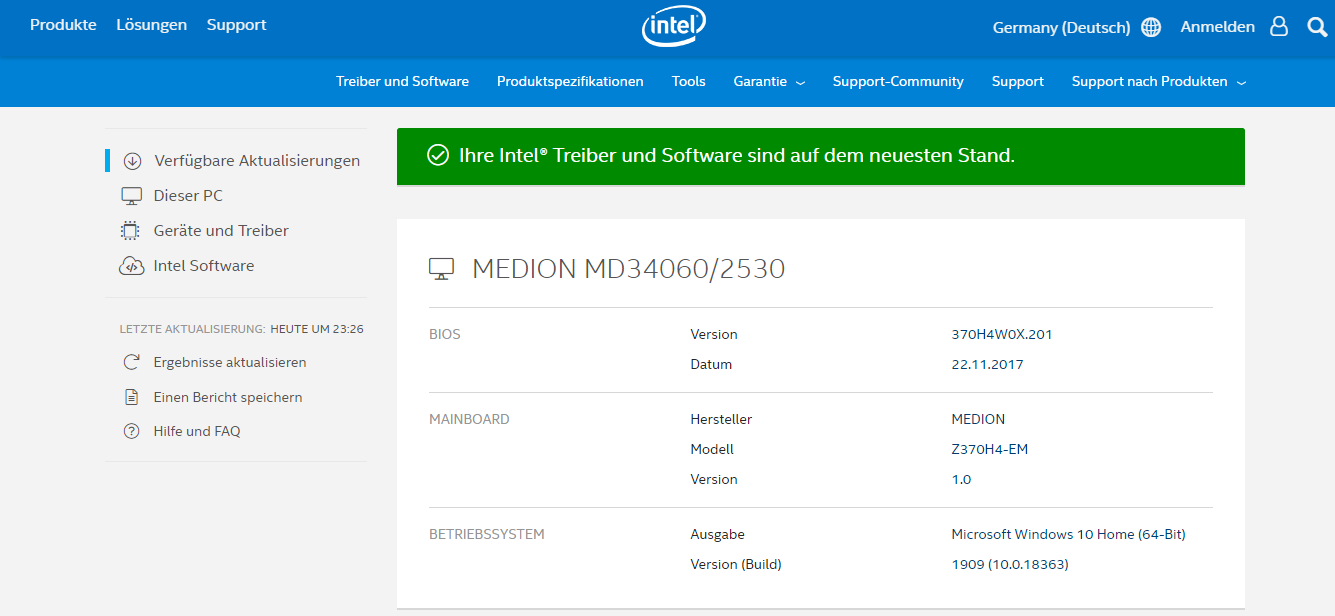This screenshot has width=1335, height=616.
Task: Click BIOS version value 370H4W0X.201
Action: pyautogui.click(x=1002, y=334)
